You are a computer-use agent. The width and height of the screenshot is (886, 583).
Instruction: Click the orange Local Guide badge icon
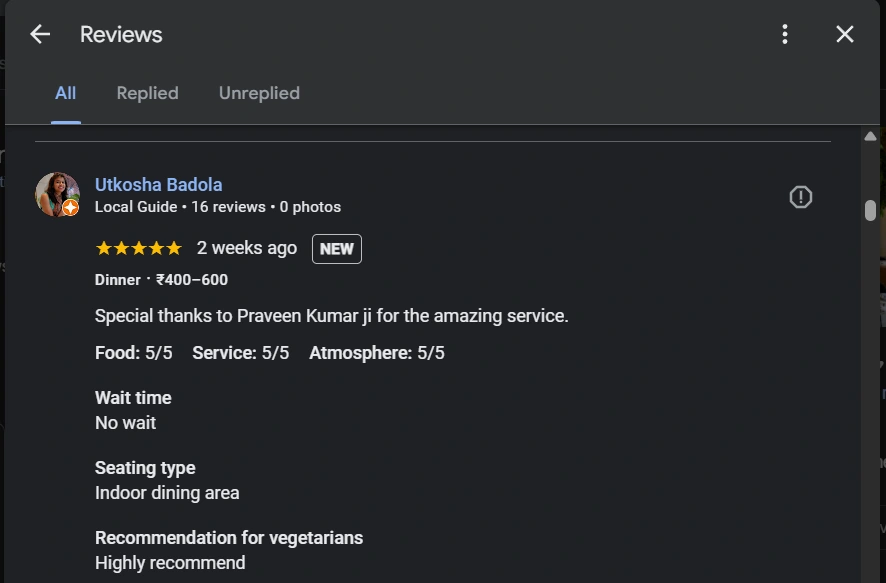point(71,208)
